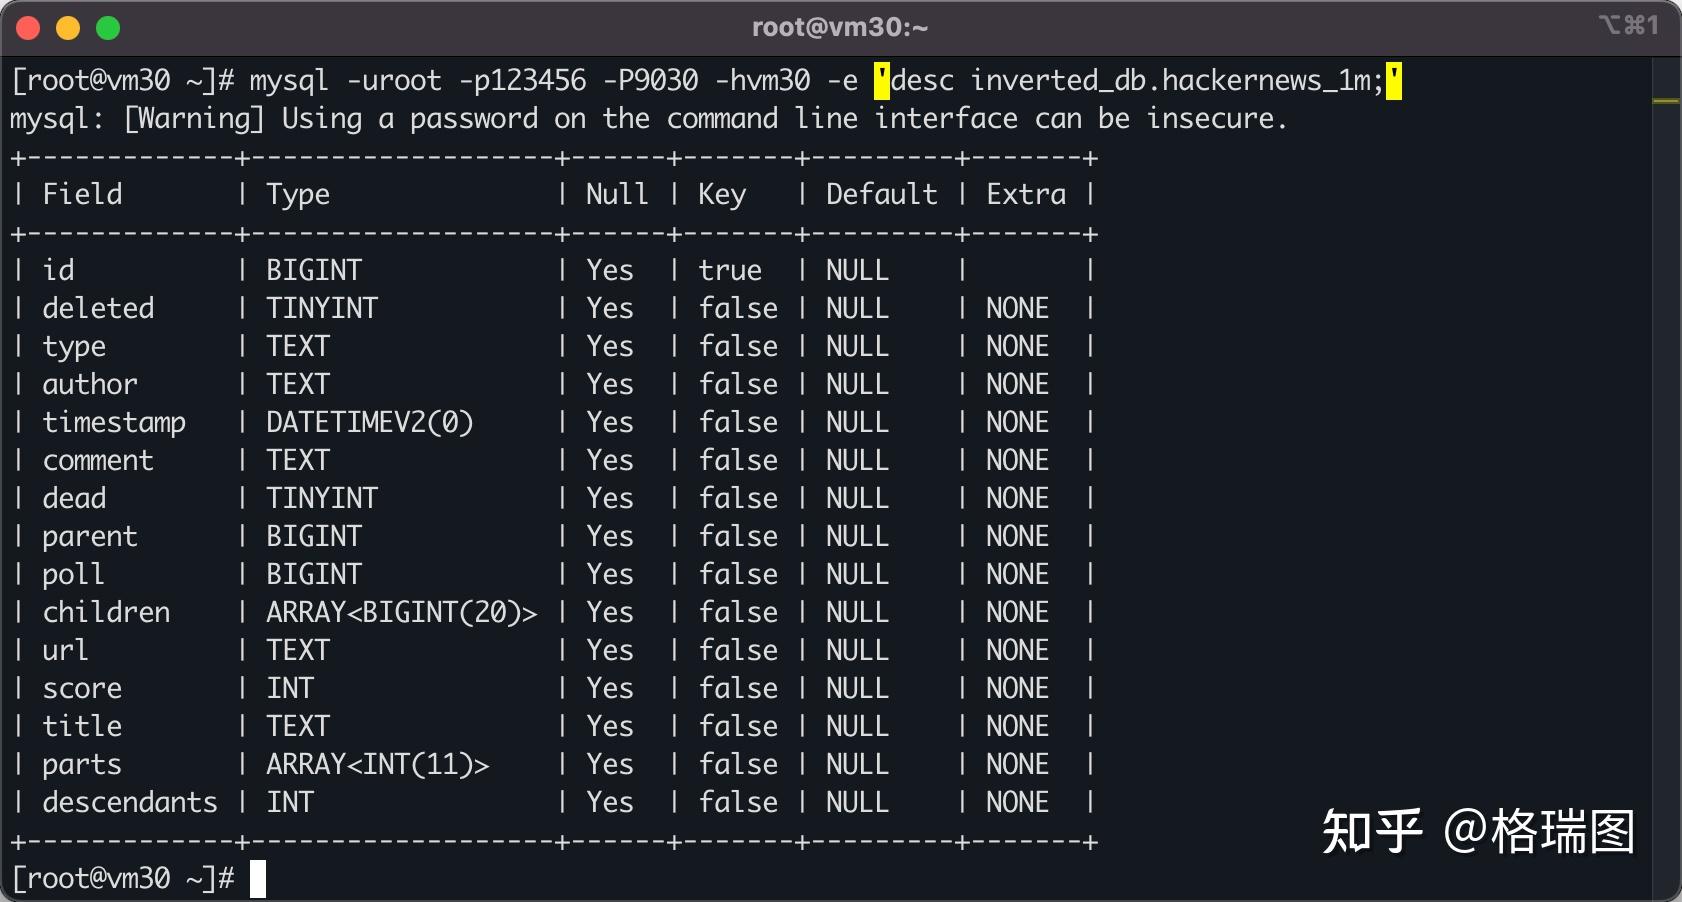
Task: Click the timestamp field name
Action: (x=114, y=423)
